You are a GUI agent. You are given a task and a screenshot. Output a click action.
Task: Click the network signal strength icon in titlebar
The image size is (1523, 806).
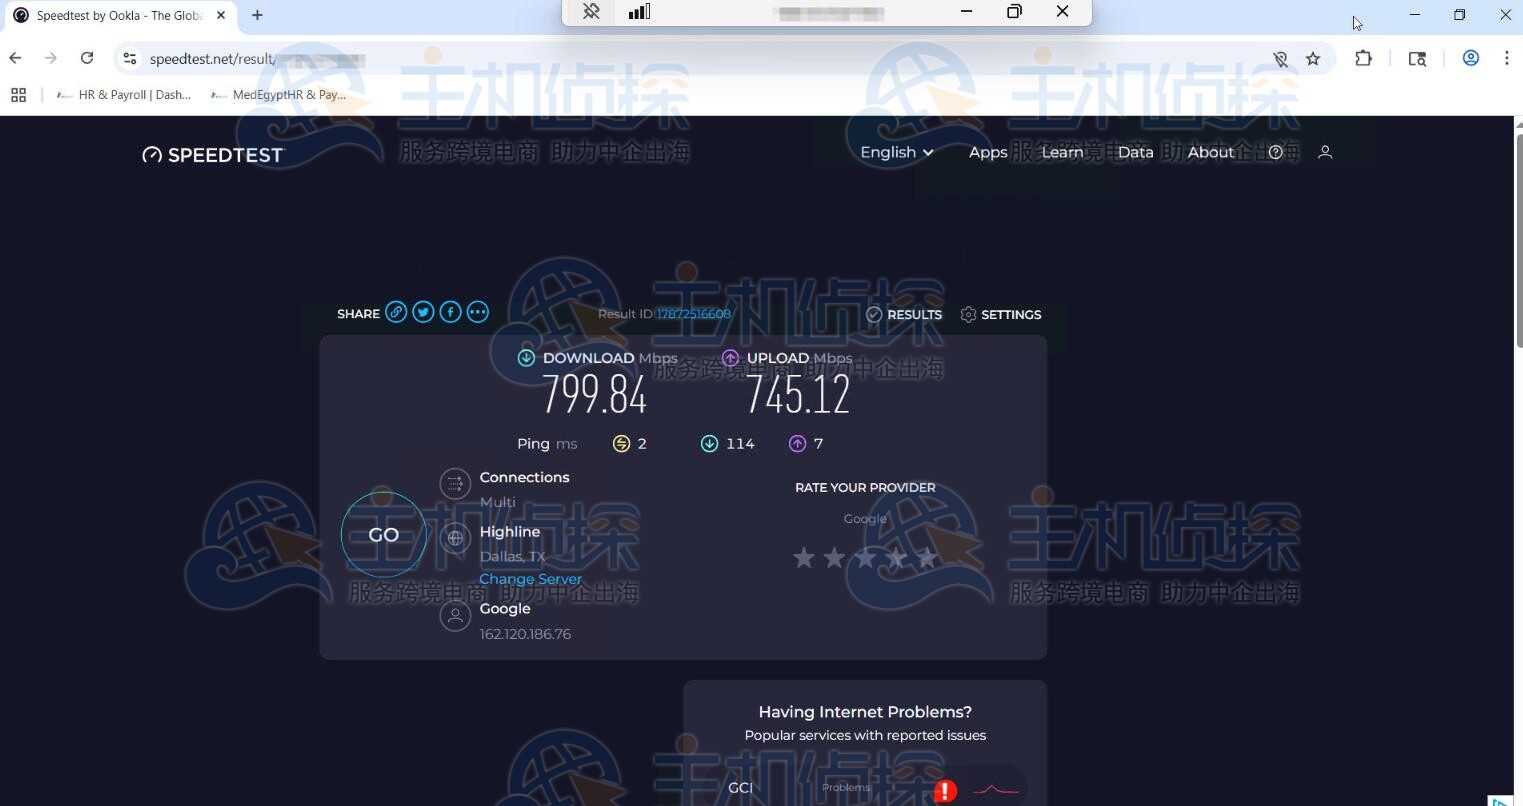pos(639,11)
